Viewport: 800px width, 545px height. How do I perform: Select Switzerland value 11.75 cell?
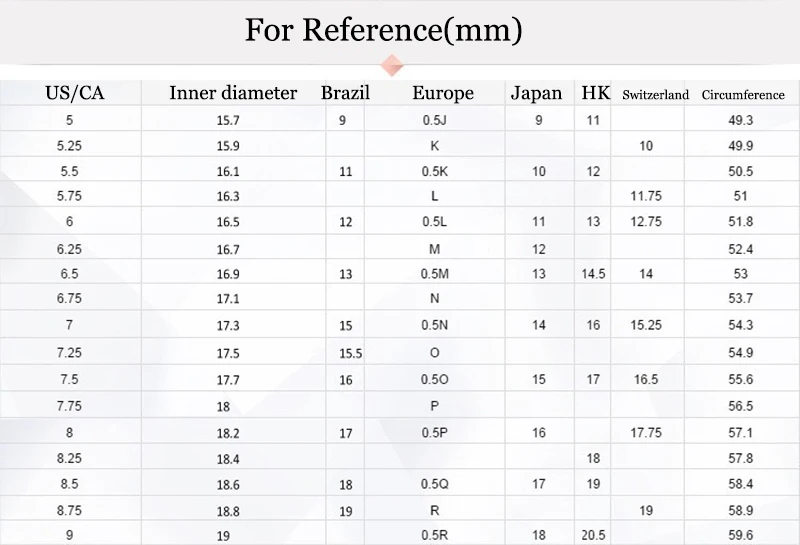point(646,196)
